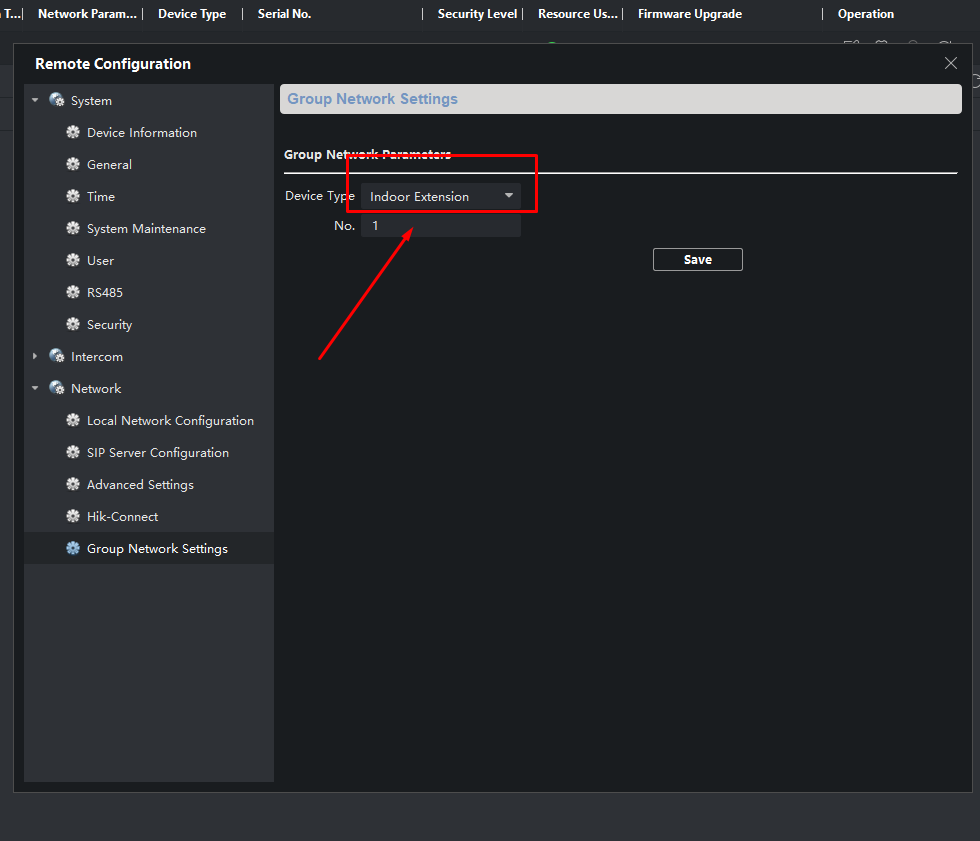
Task: Open the Hik-Connect settings
Action: tap(122, 517)
